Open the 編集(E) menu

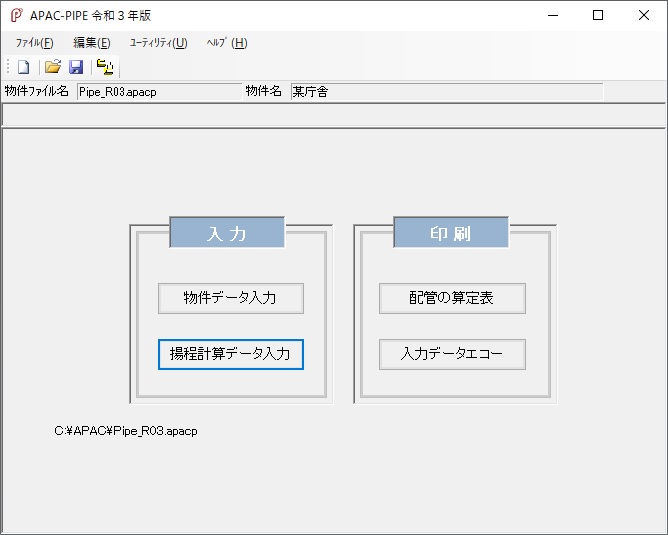tap(92, 43)
